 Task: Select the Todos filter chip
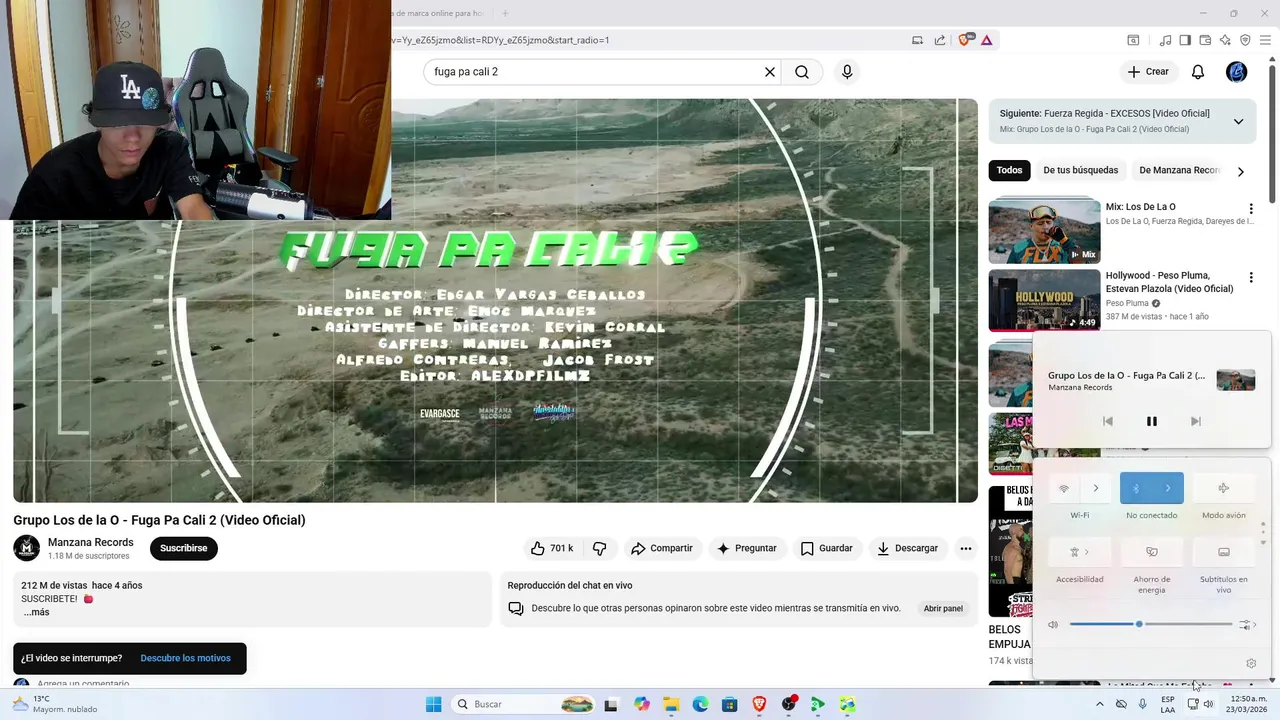pos(1009,170)
